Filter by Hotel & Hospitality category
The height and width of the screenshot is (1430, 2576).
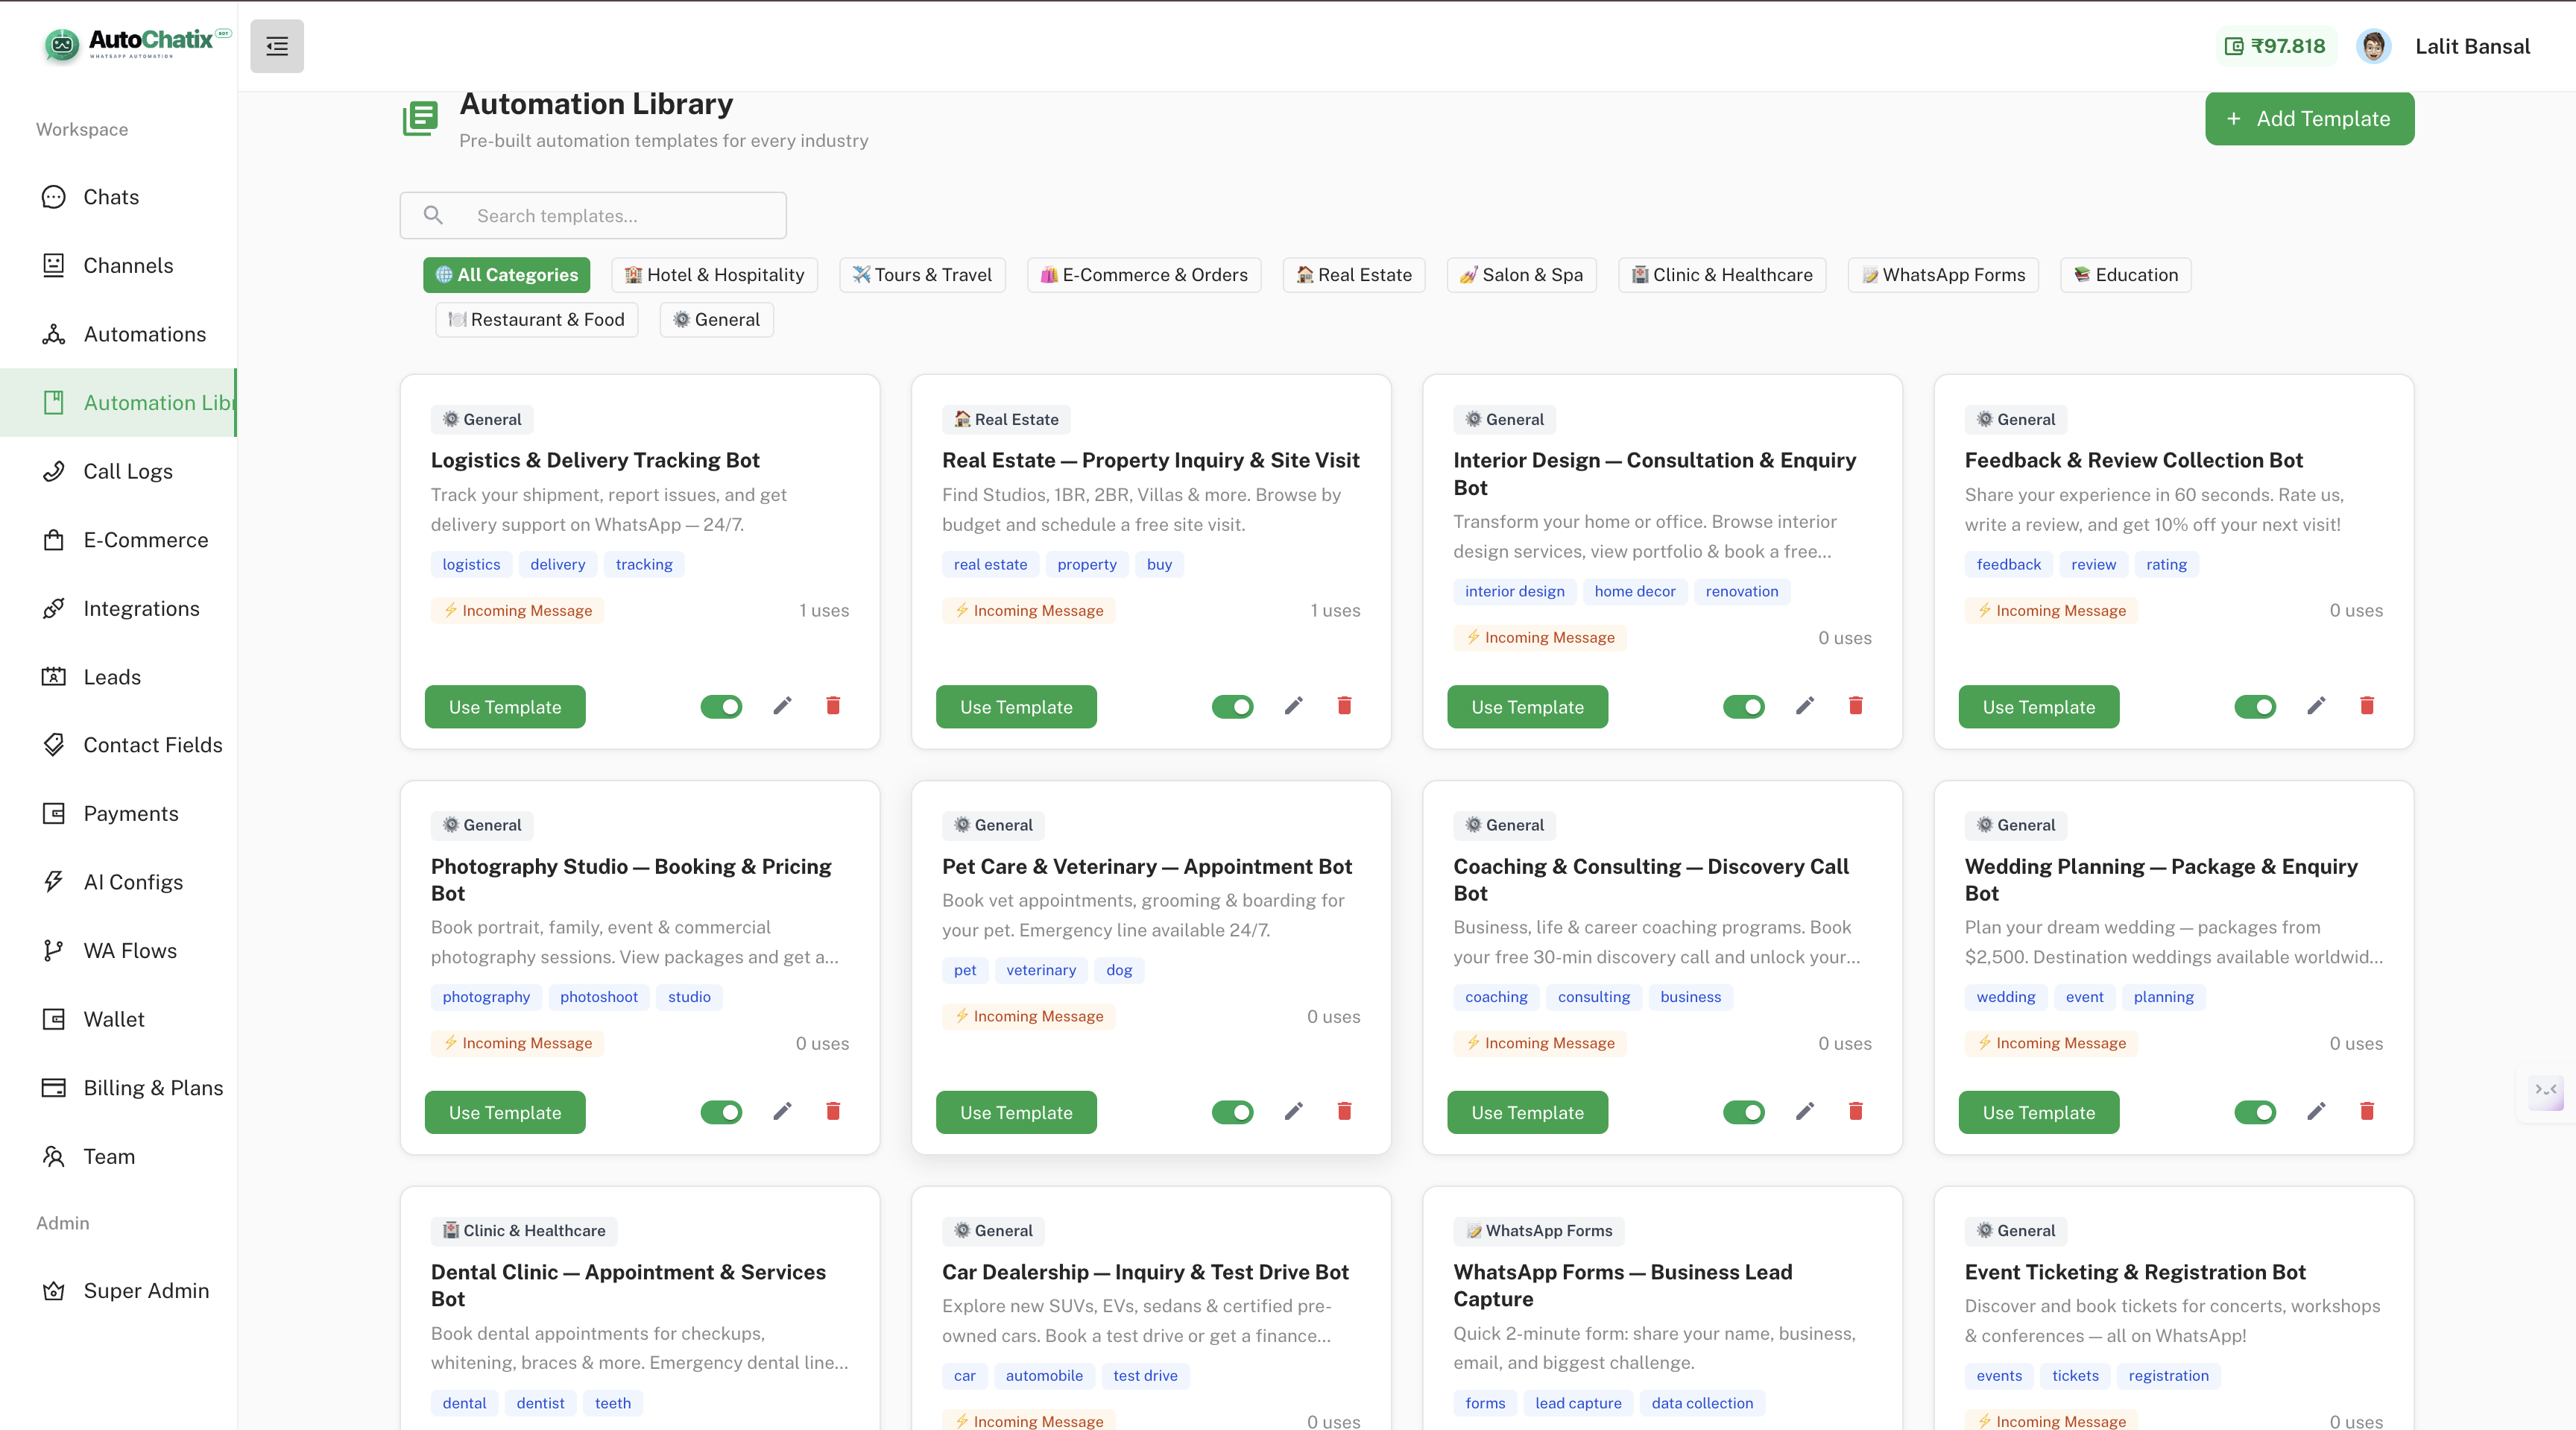pos(714,275)
